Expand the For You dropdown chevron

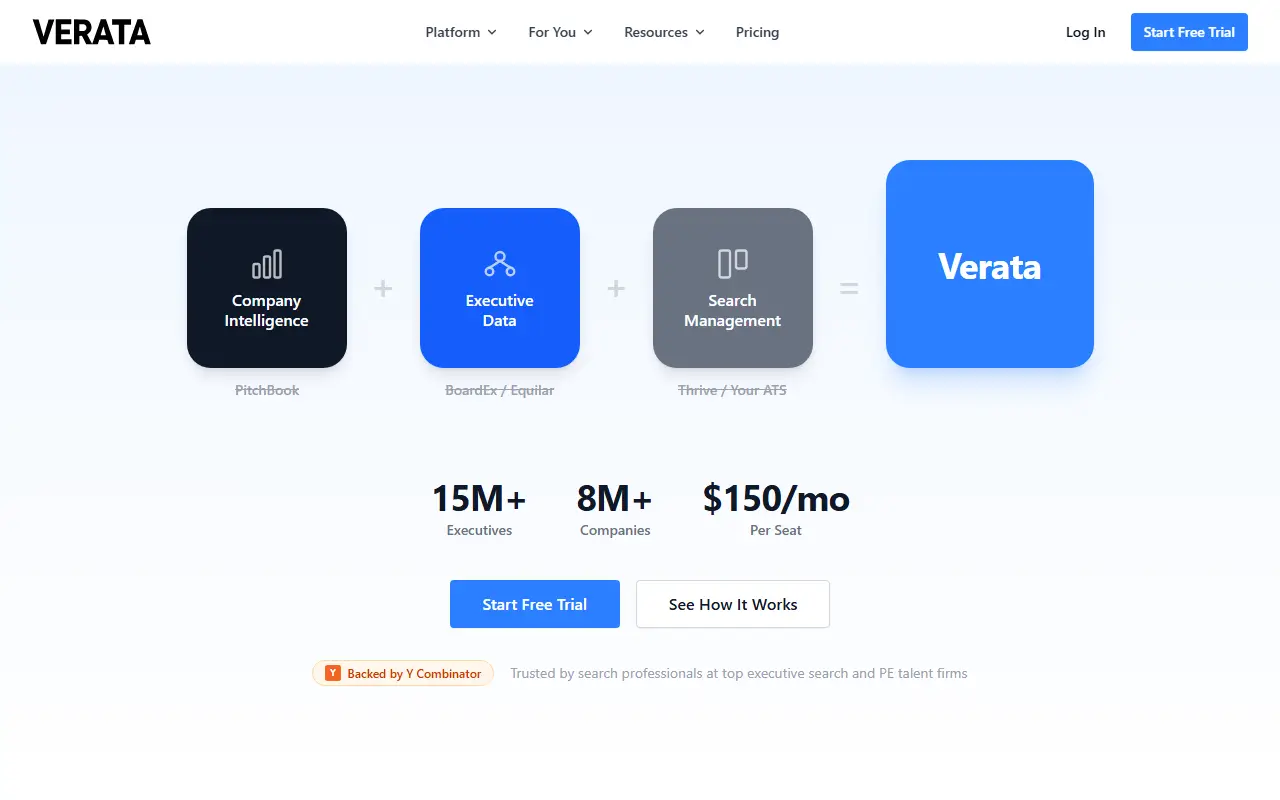point(588,32)
